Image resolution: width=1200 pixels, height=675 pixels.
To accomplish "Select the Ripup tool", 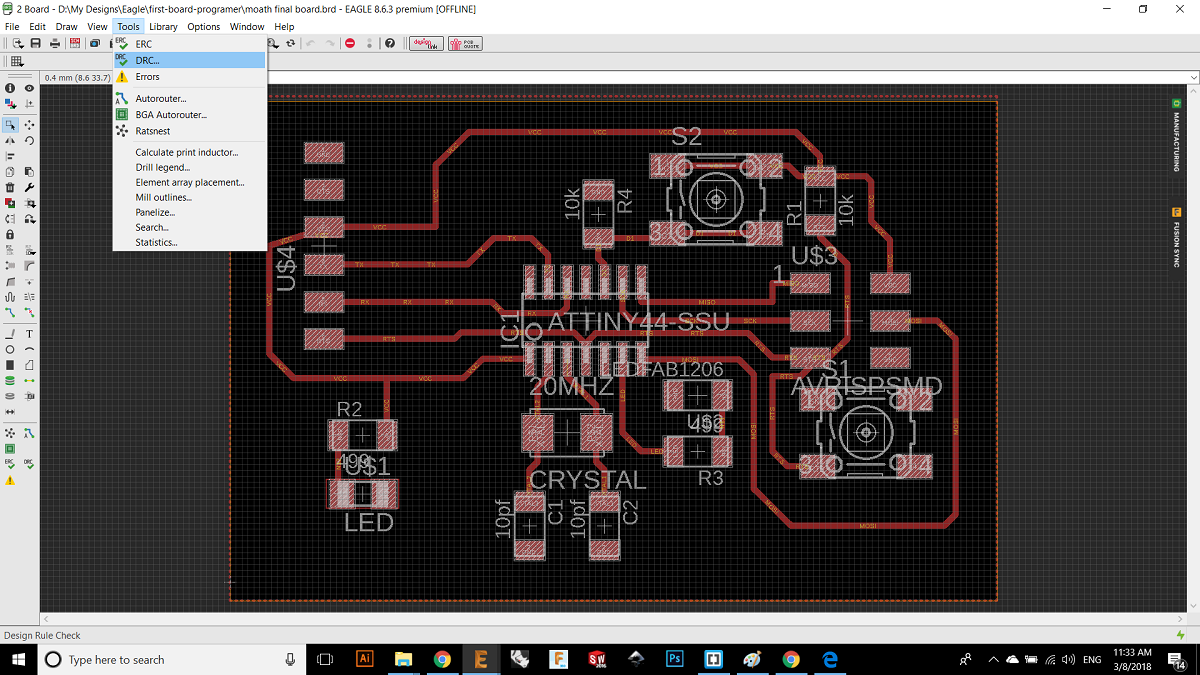I will coord(29,311).
